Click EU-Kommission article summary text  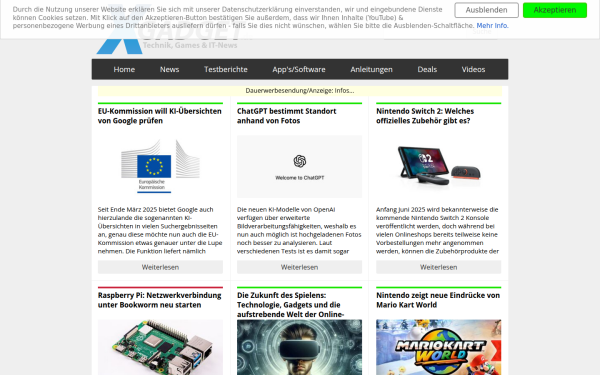pyautogui.click(x=160, y=230)
